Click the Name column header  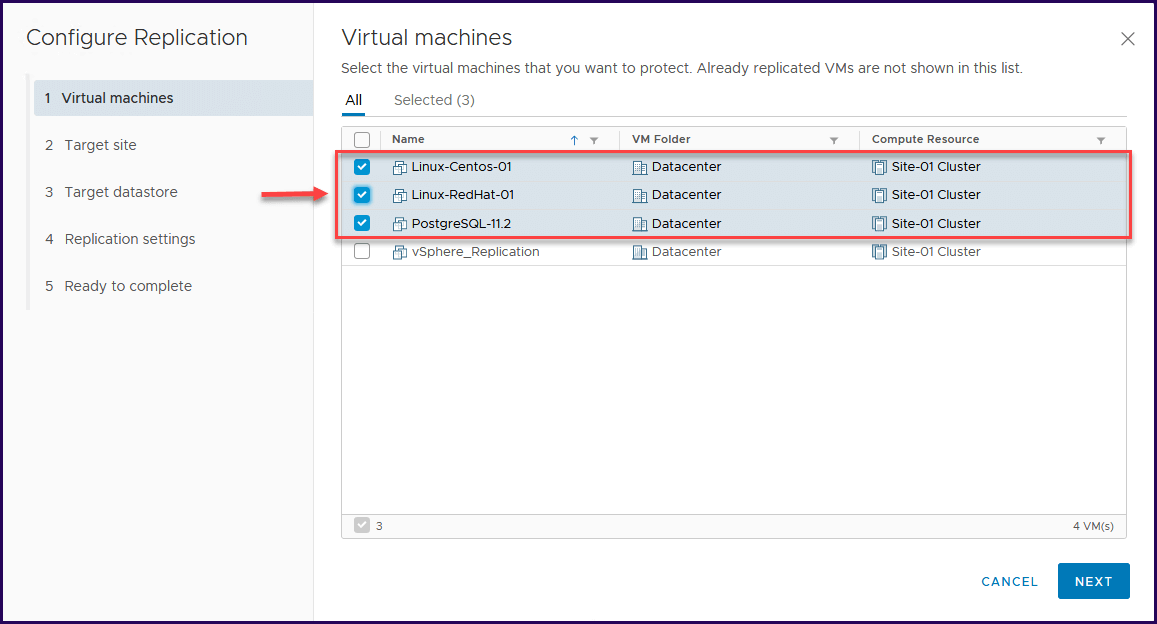pyautogui.click(x=408, y=139)
